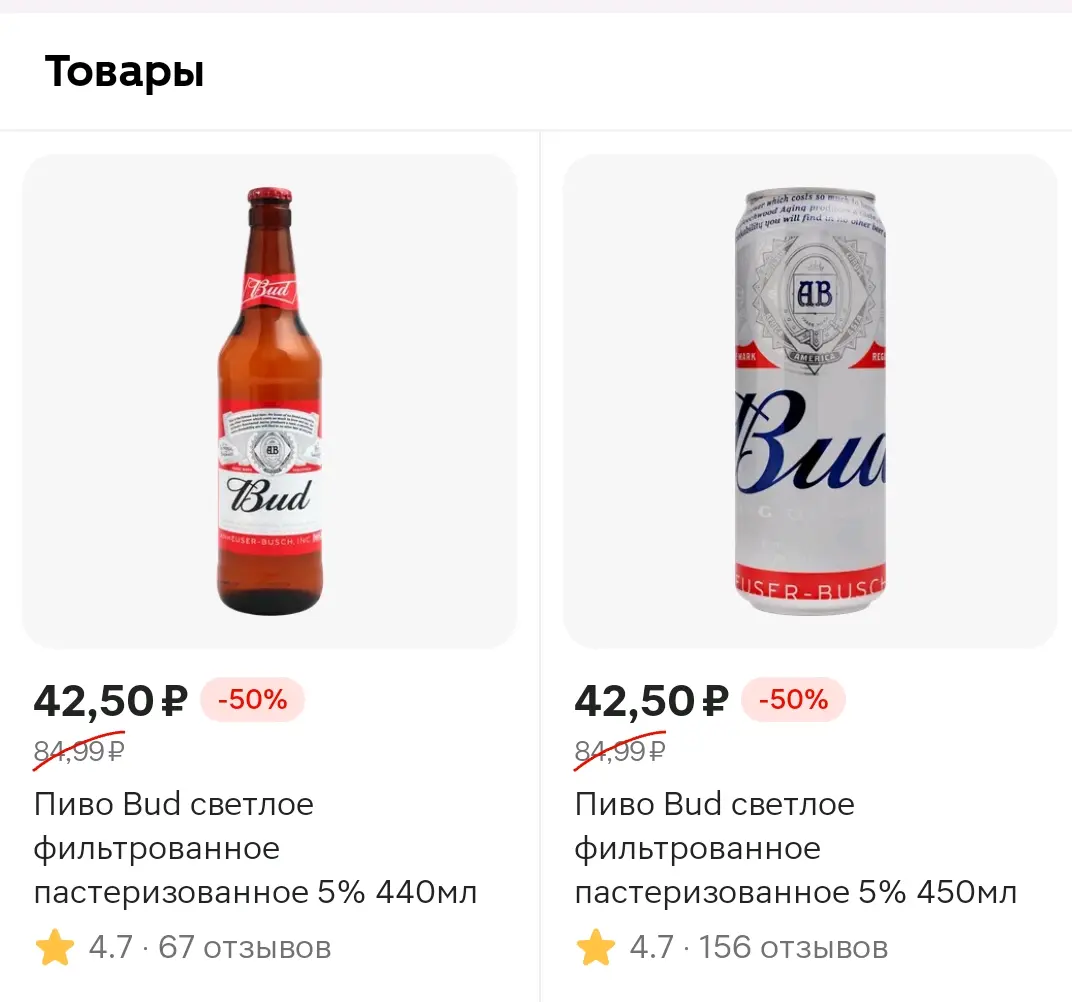
Task: Click the 4.7 rating value for bottled Bud
Action: coord(110,947)
